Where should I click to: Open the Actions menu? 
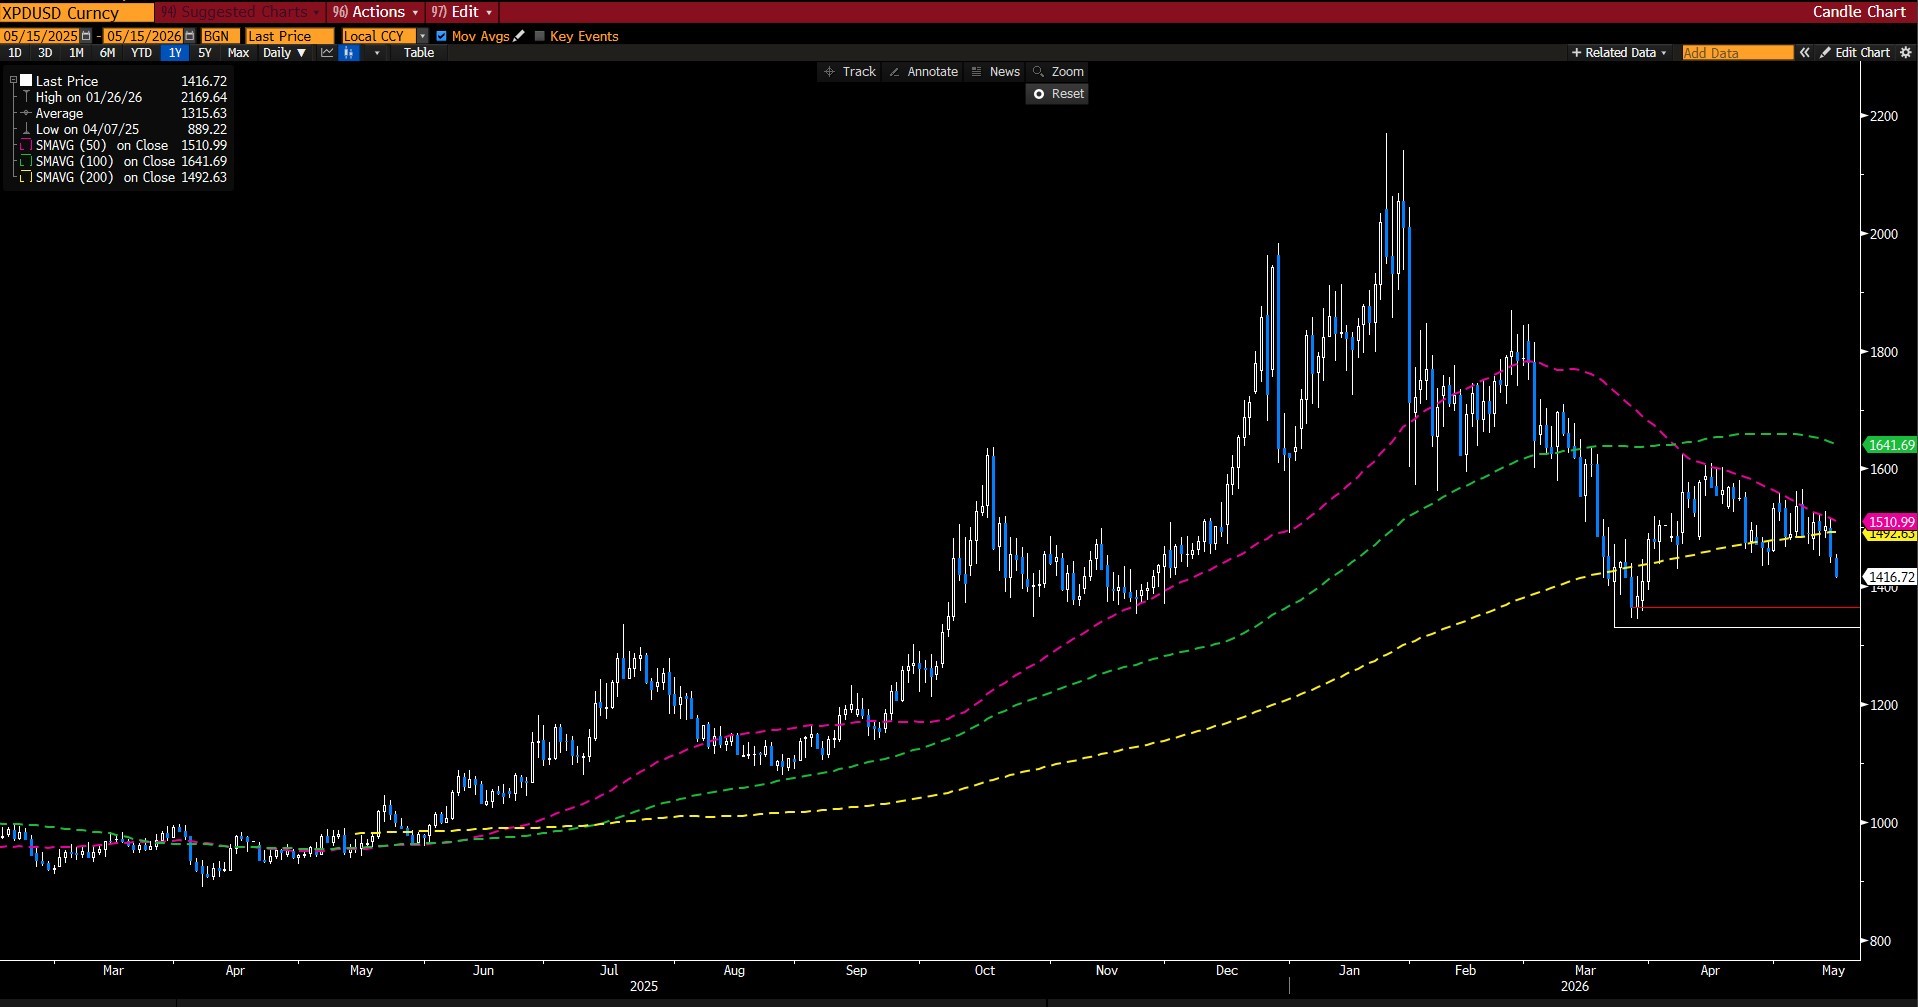tap(375, 12)
